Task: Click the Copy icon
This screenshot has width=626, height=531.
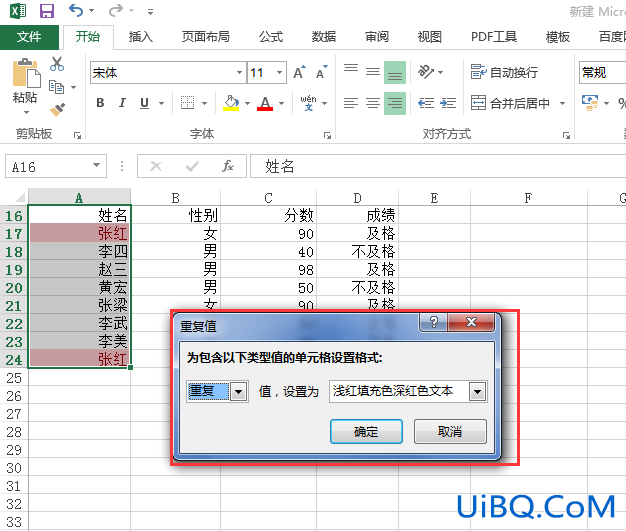Action: point(57,87)
